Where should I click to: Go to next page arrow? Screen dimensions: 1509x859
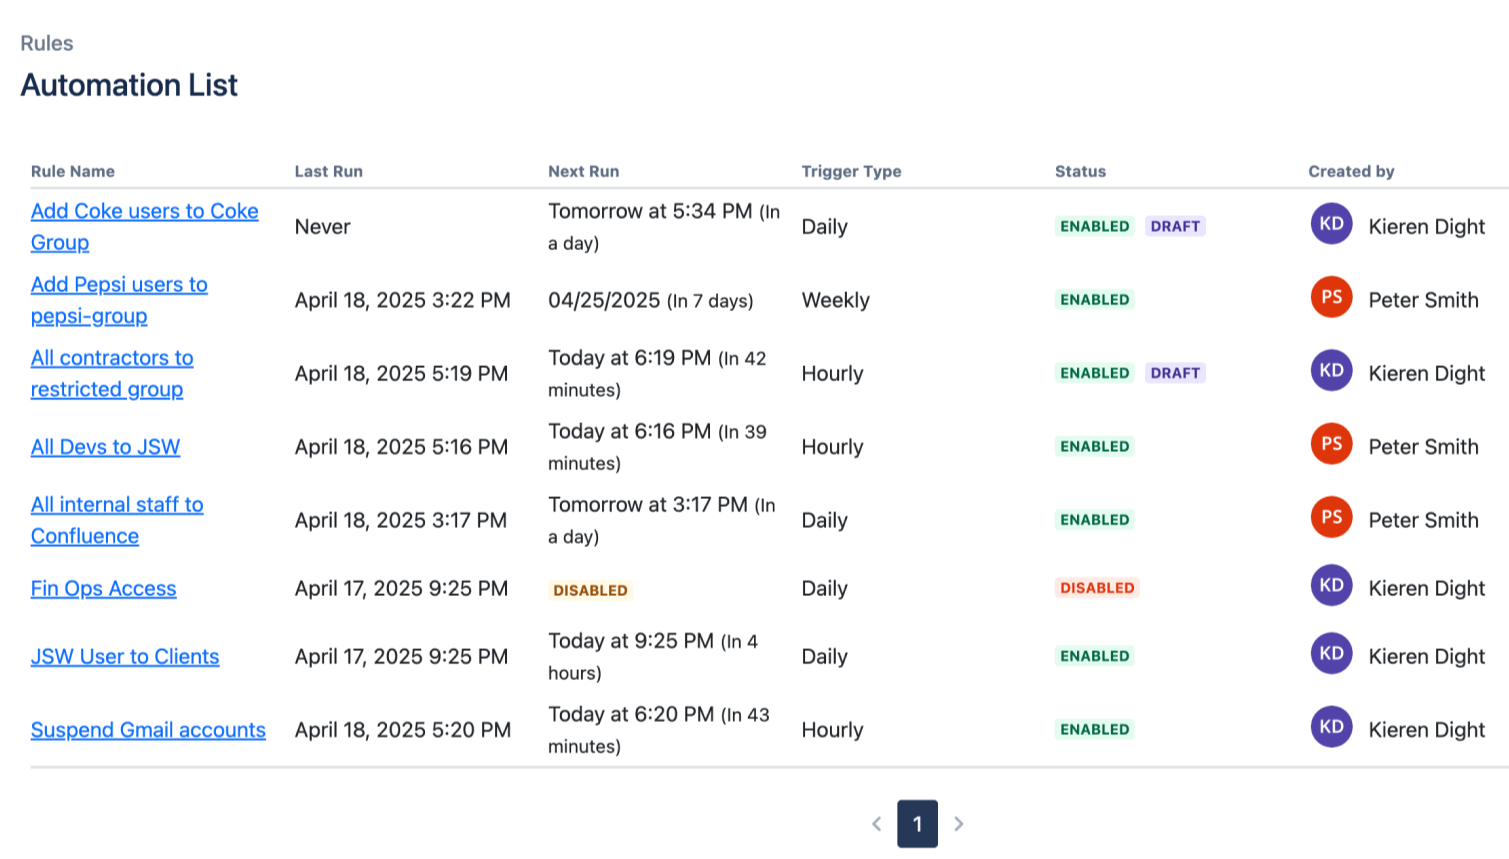(959, 824)
